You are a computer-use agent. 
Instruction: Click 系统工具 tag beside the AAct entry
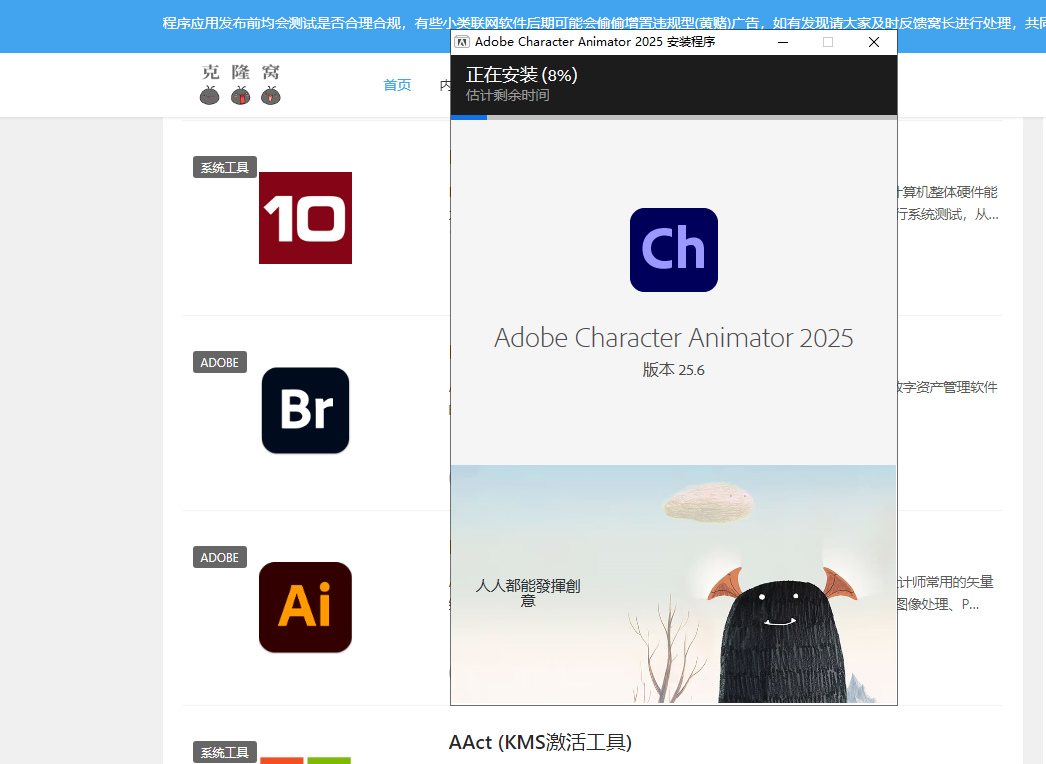point(225,752)
